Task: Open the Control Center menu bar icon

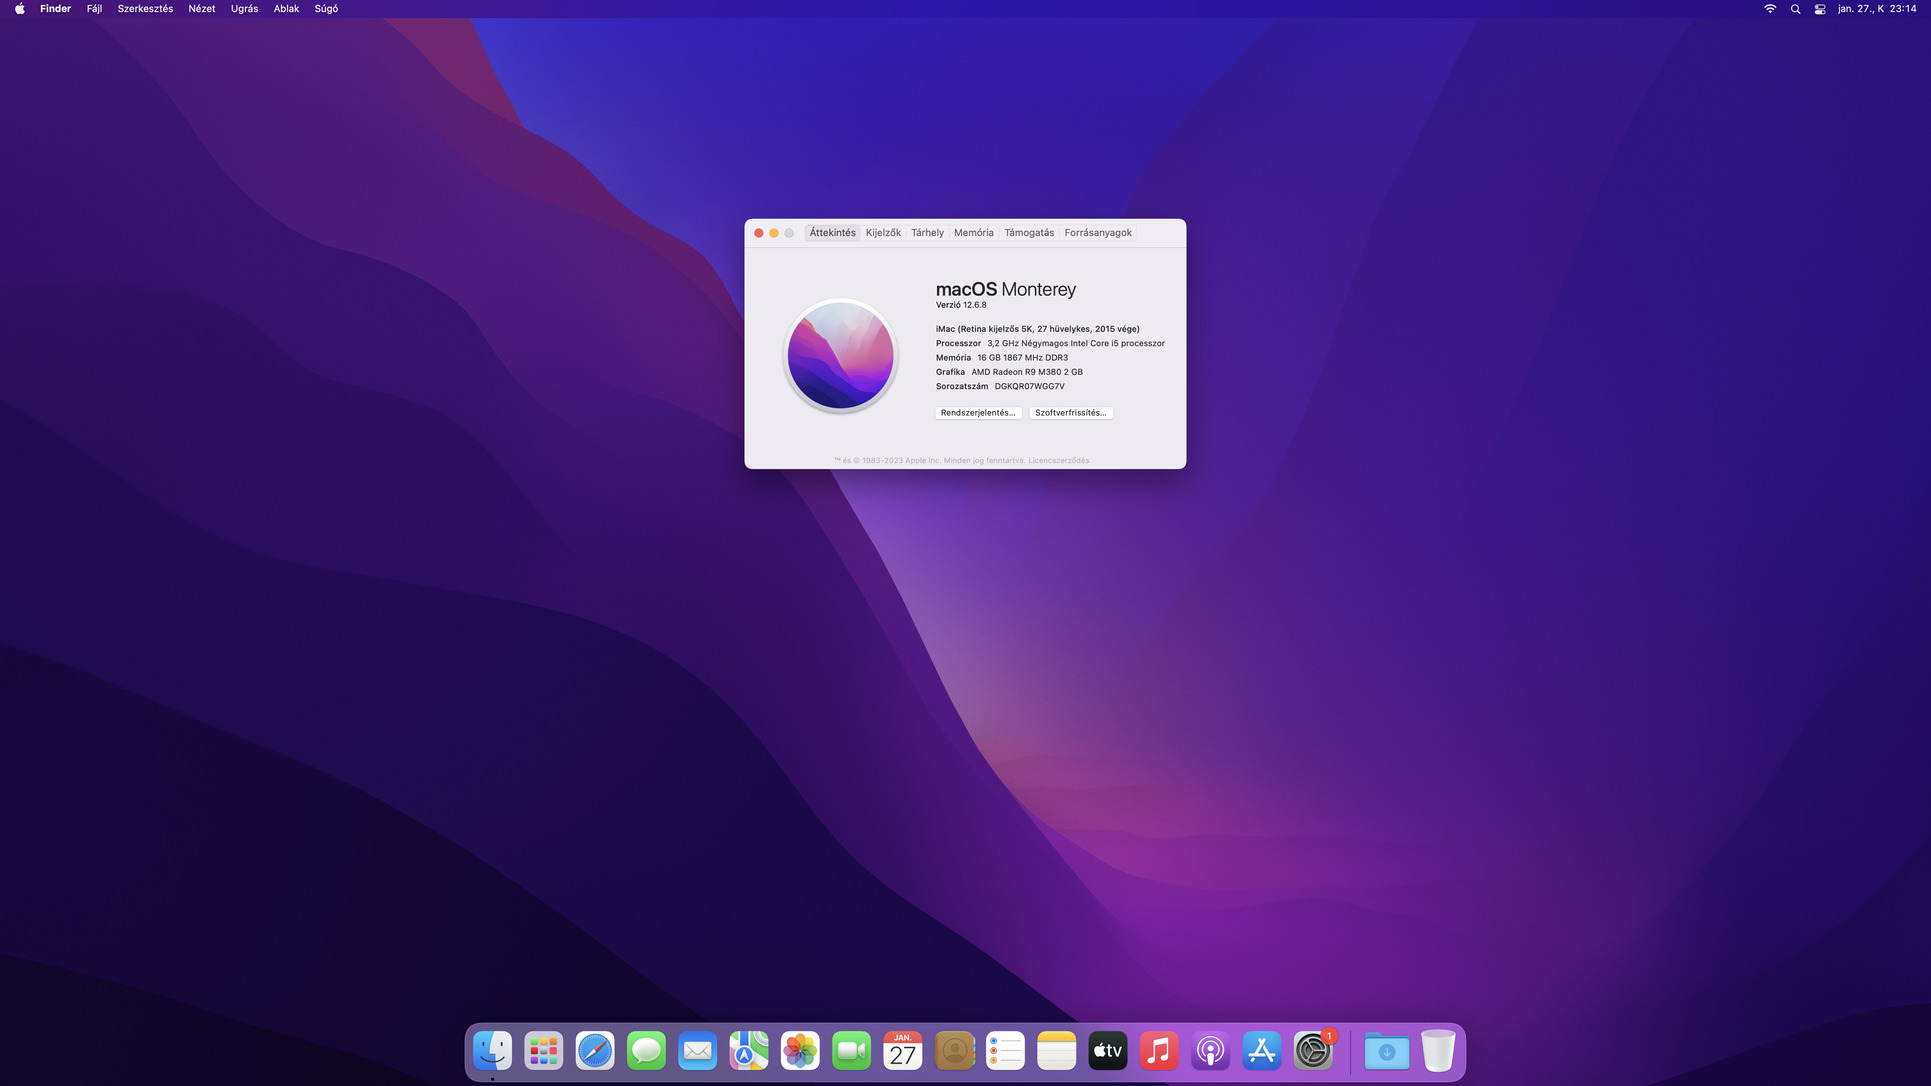Action: coord(1820,9)
